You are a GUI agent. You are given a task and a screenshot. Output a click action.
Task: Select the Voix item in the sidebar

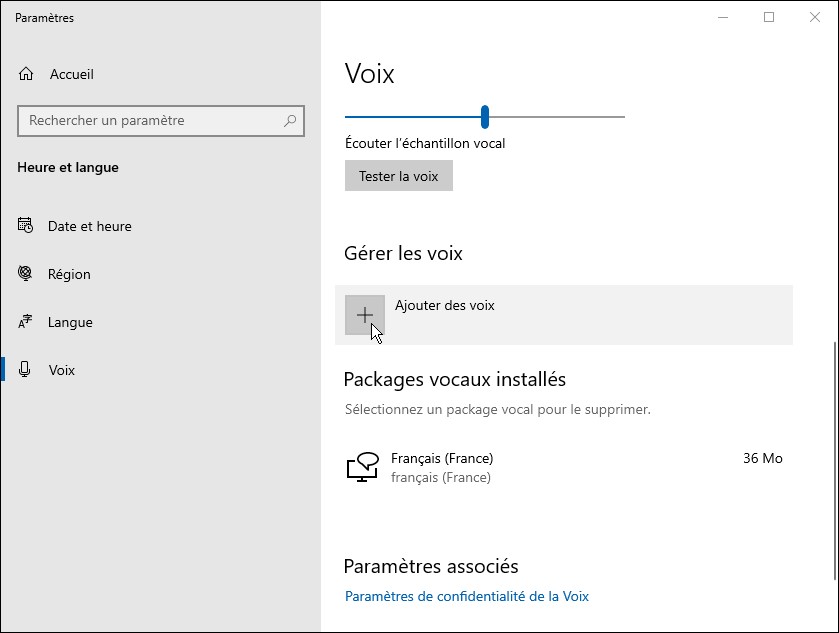(x=62, y=370)
